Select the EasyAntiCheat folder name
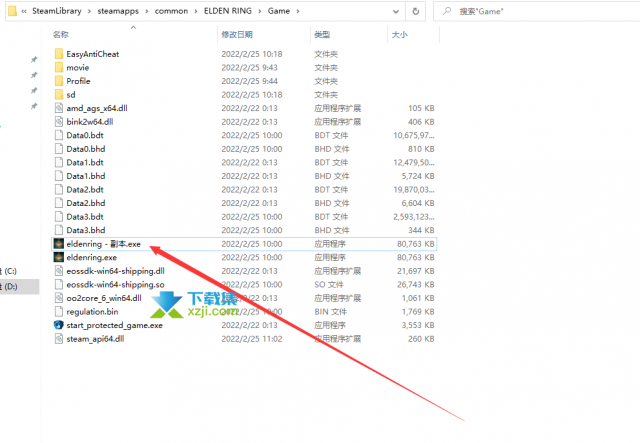 click(93, 54)
